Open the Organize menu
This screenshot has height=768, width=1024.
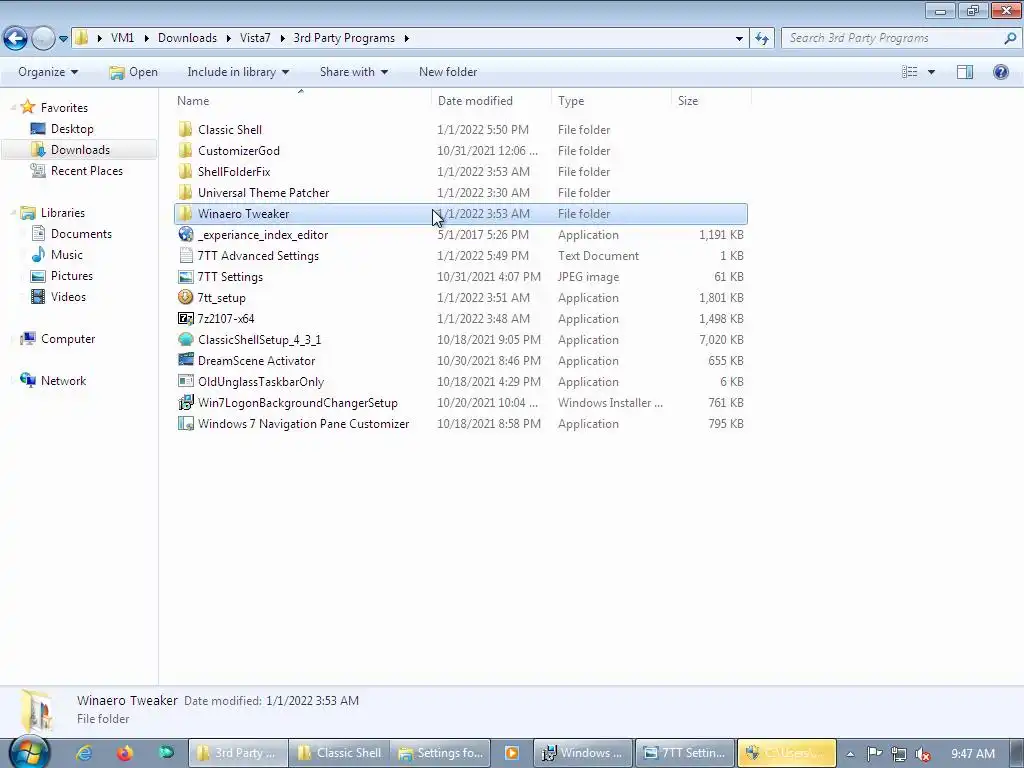tap(48, 72)
